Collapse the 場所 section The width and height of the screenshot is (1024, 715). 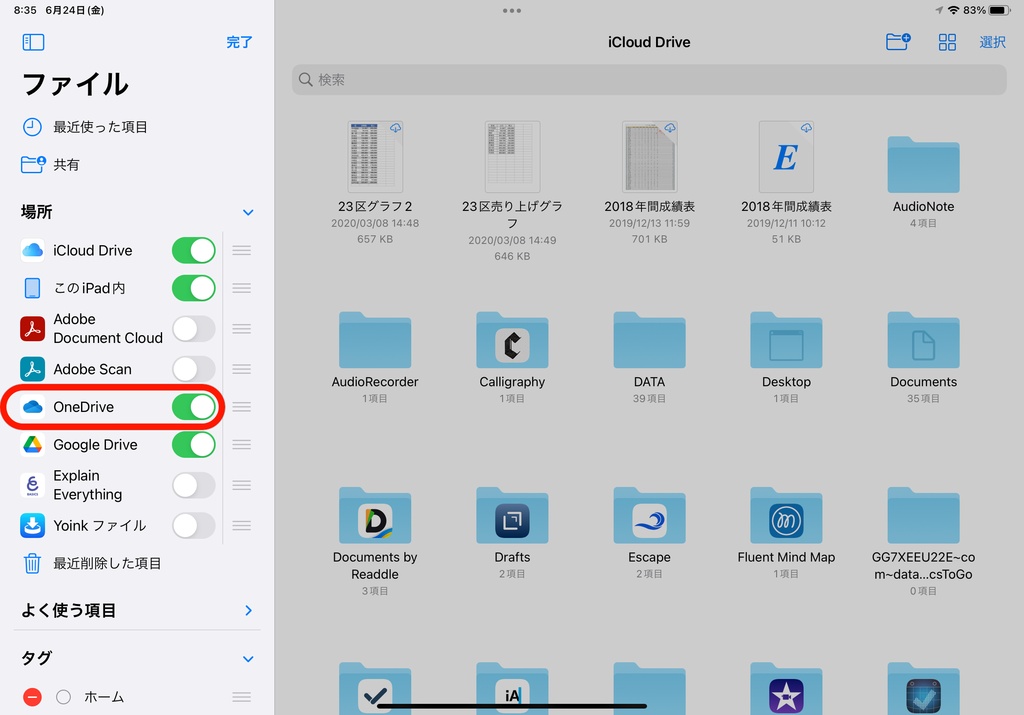248,212
